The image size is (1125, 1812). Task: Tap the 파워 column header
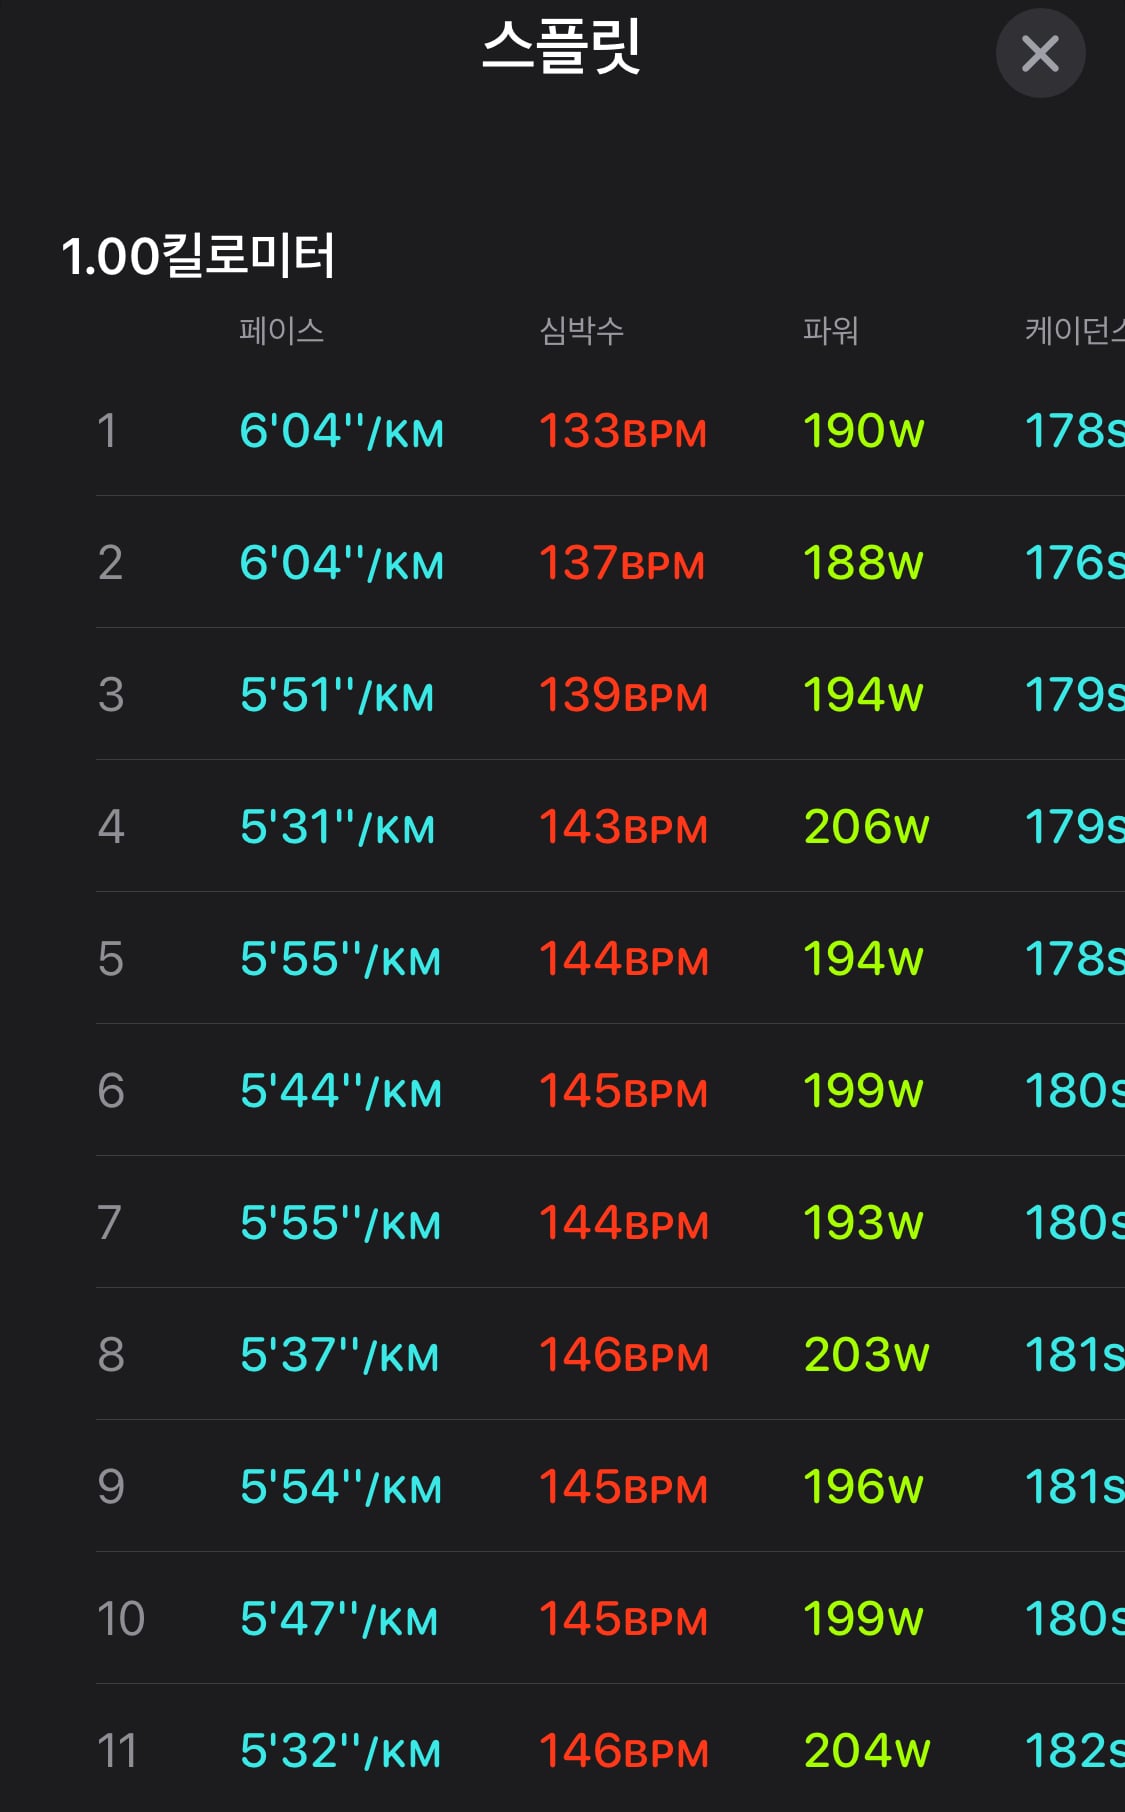tap(831, 331)
